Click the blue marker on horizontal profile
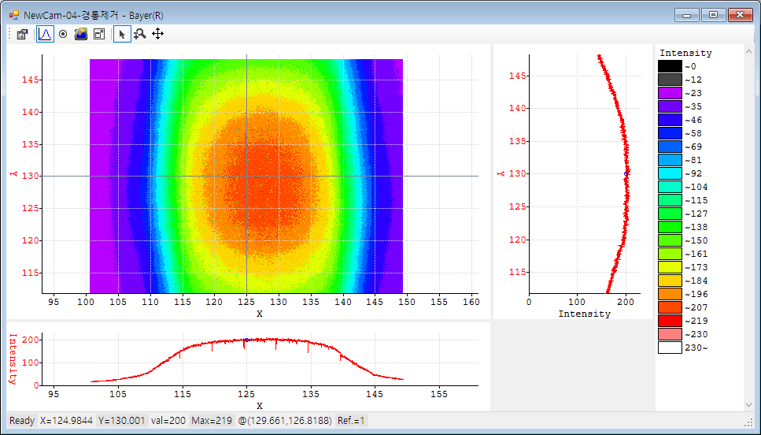The width and height of the screenshot is (761, 435). pos(247,340)
